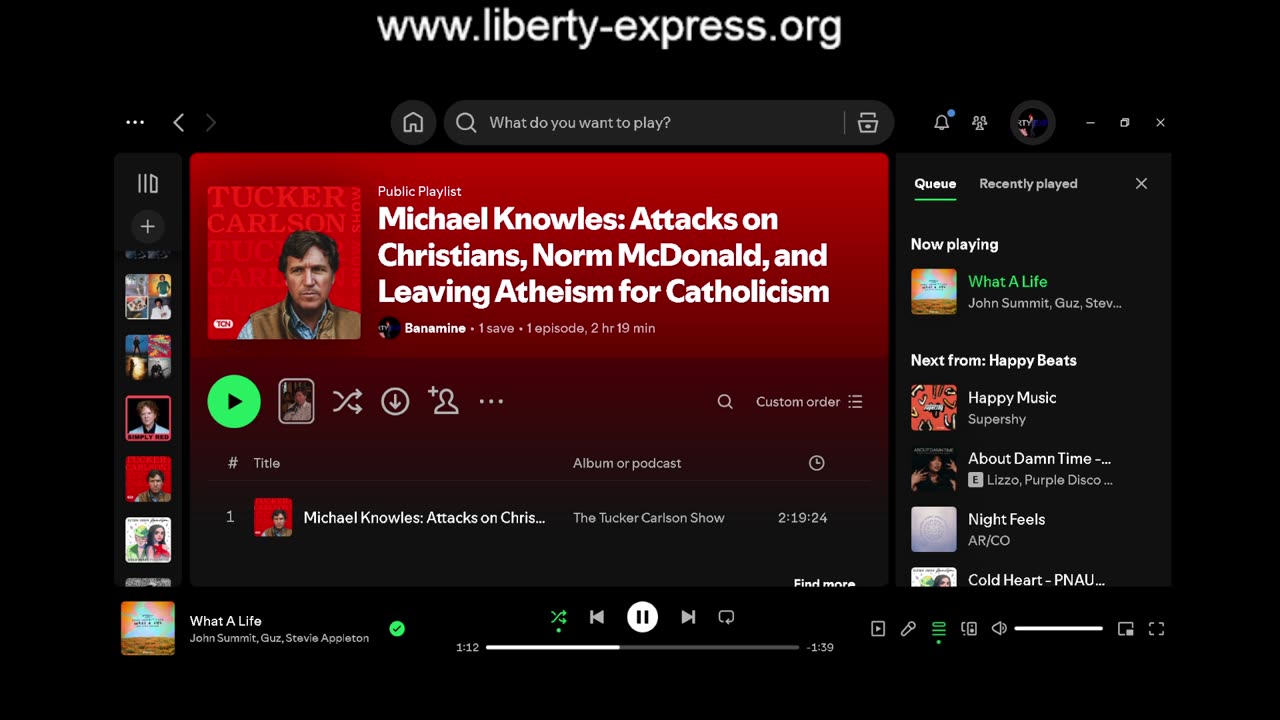Open now-playing album art in bottom bar

(x=148, y=628)
